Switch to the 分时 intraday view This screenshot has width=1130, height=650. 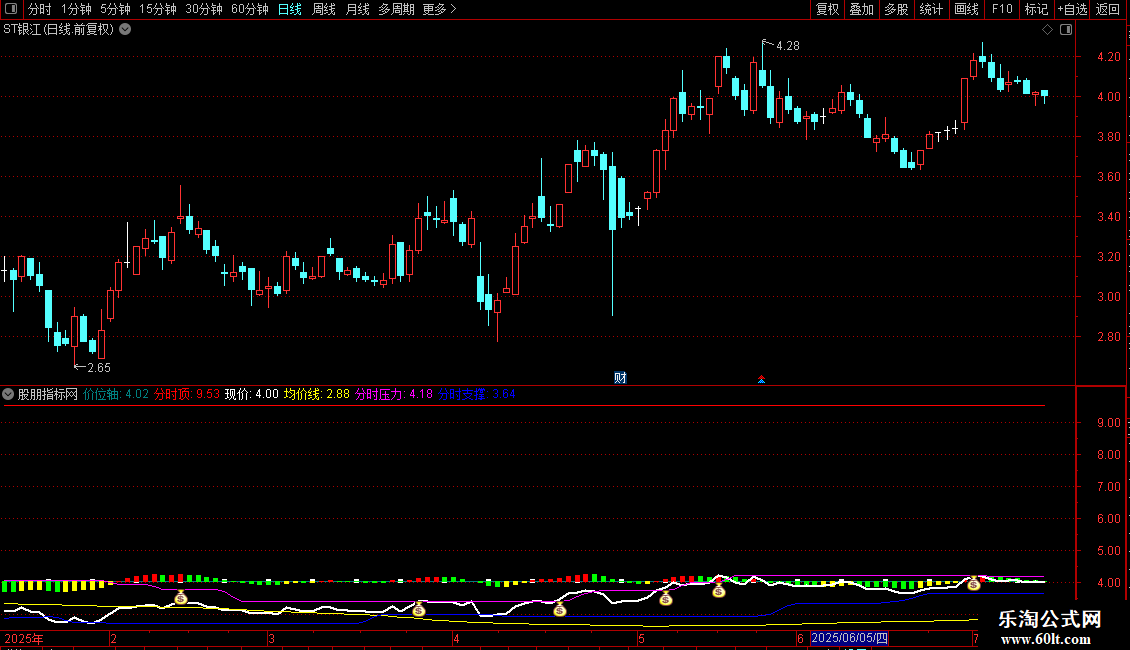40,9
